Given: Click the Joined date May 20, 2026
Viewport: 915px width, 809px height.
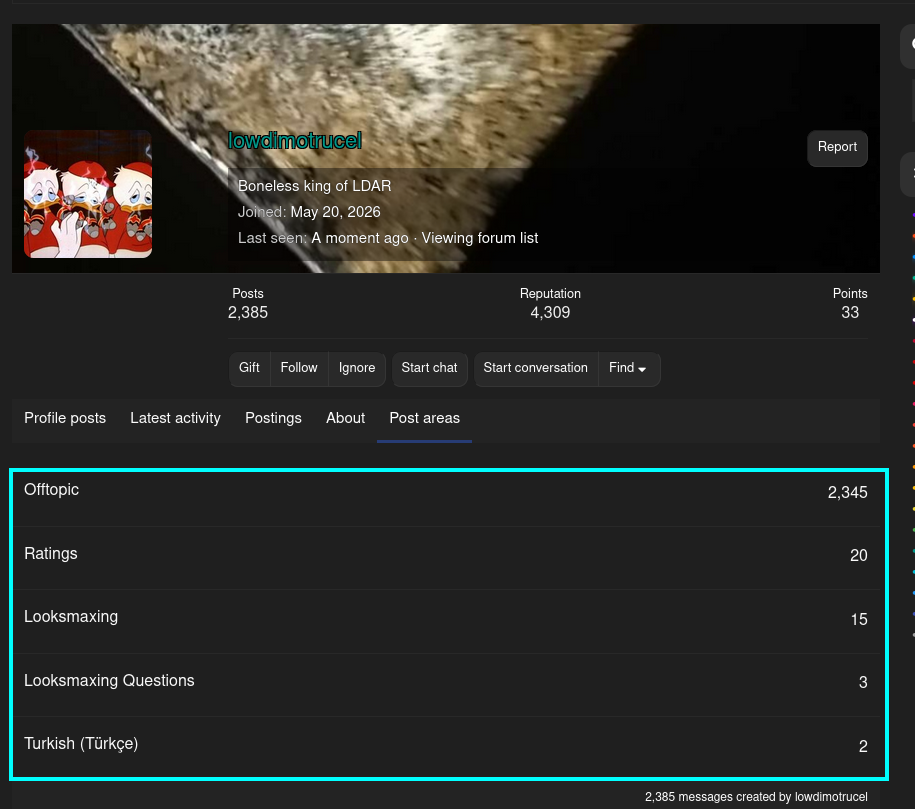Looking at the screenshot, I should [x=336, y=212].
